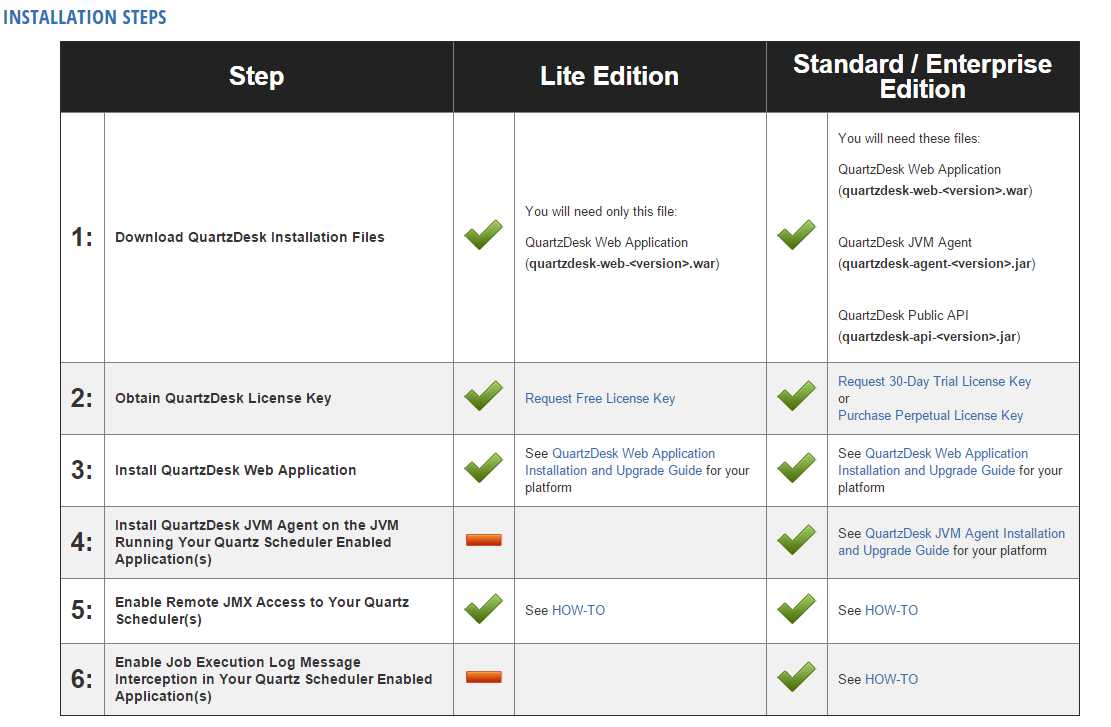Viewport: 1111px width, 727px height.
Task: Open HOW-TO link for Log Message Interception
Action: tap(891, 679)
